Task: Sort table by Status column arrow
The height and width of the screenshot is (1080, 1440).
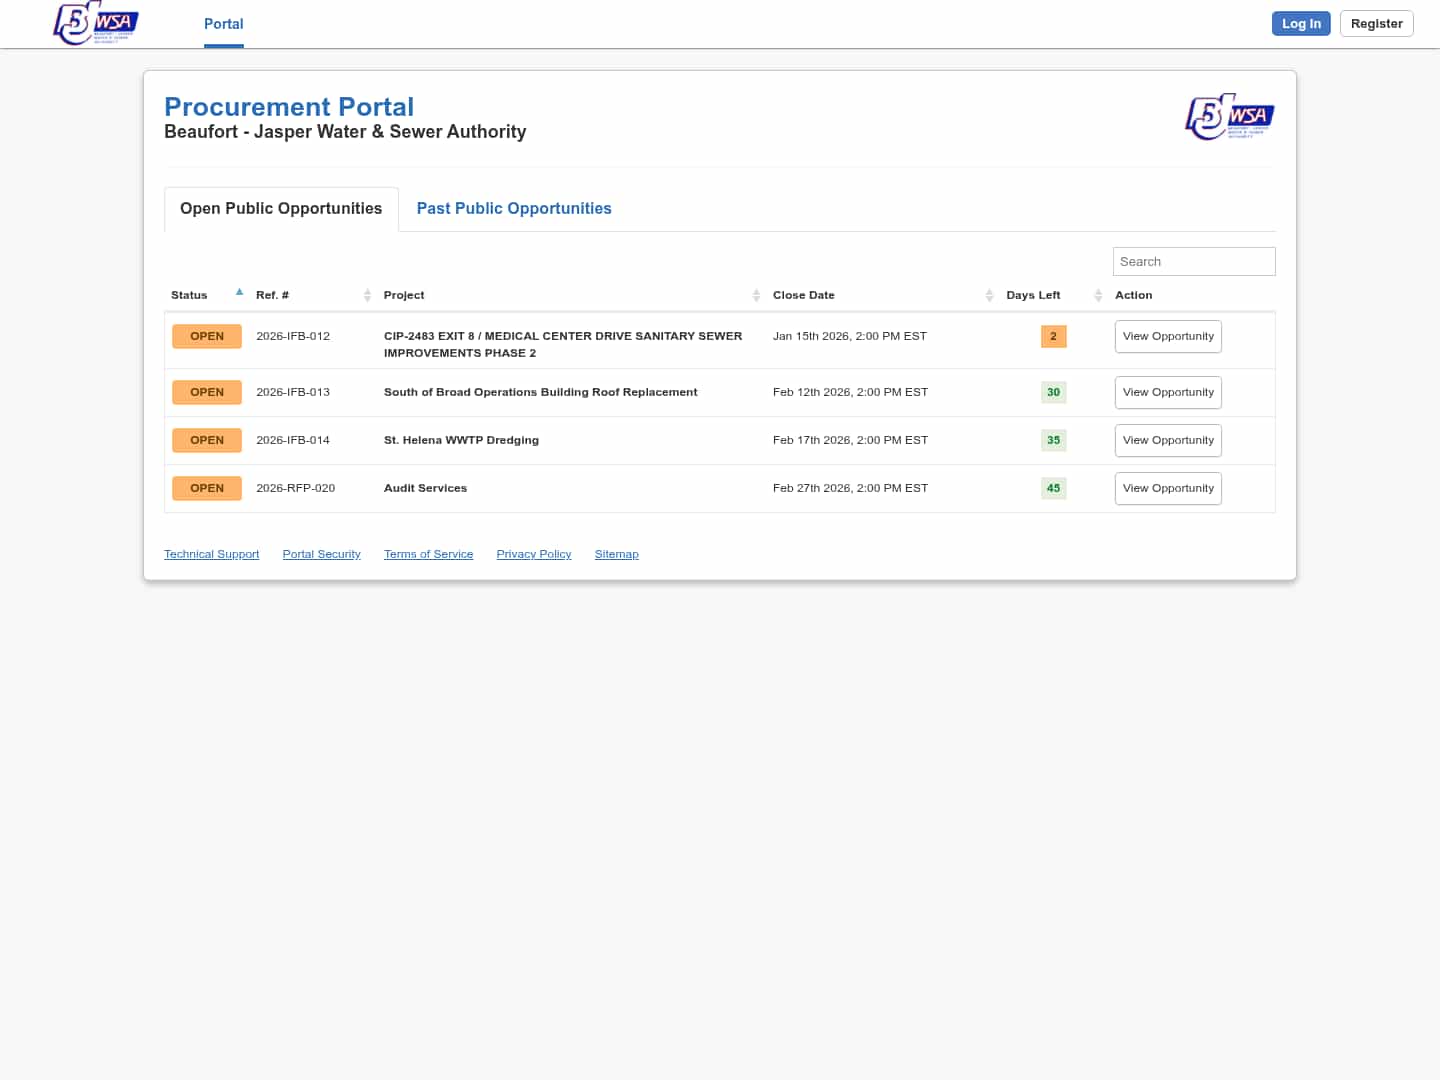Action: (239, 293)
